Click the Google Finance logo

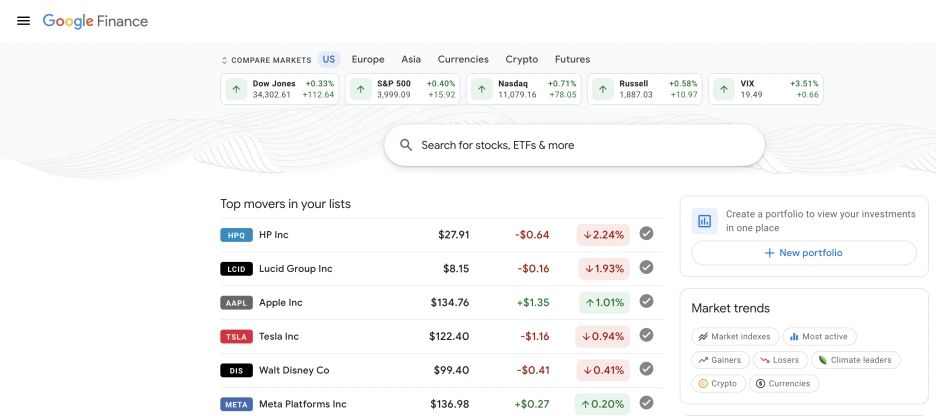[x=95, y=21]
